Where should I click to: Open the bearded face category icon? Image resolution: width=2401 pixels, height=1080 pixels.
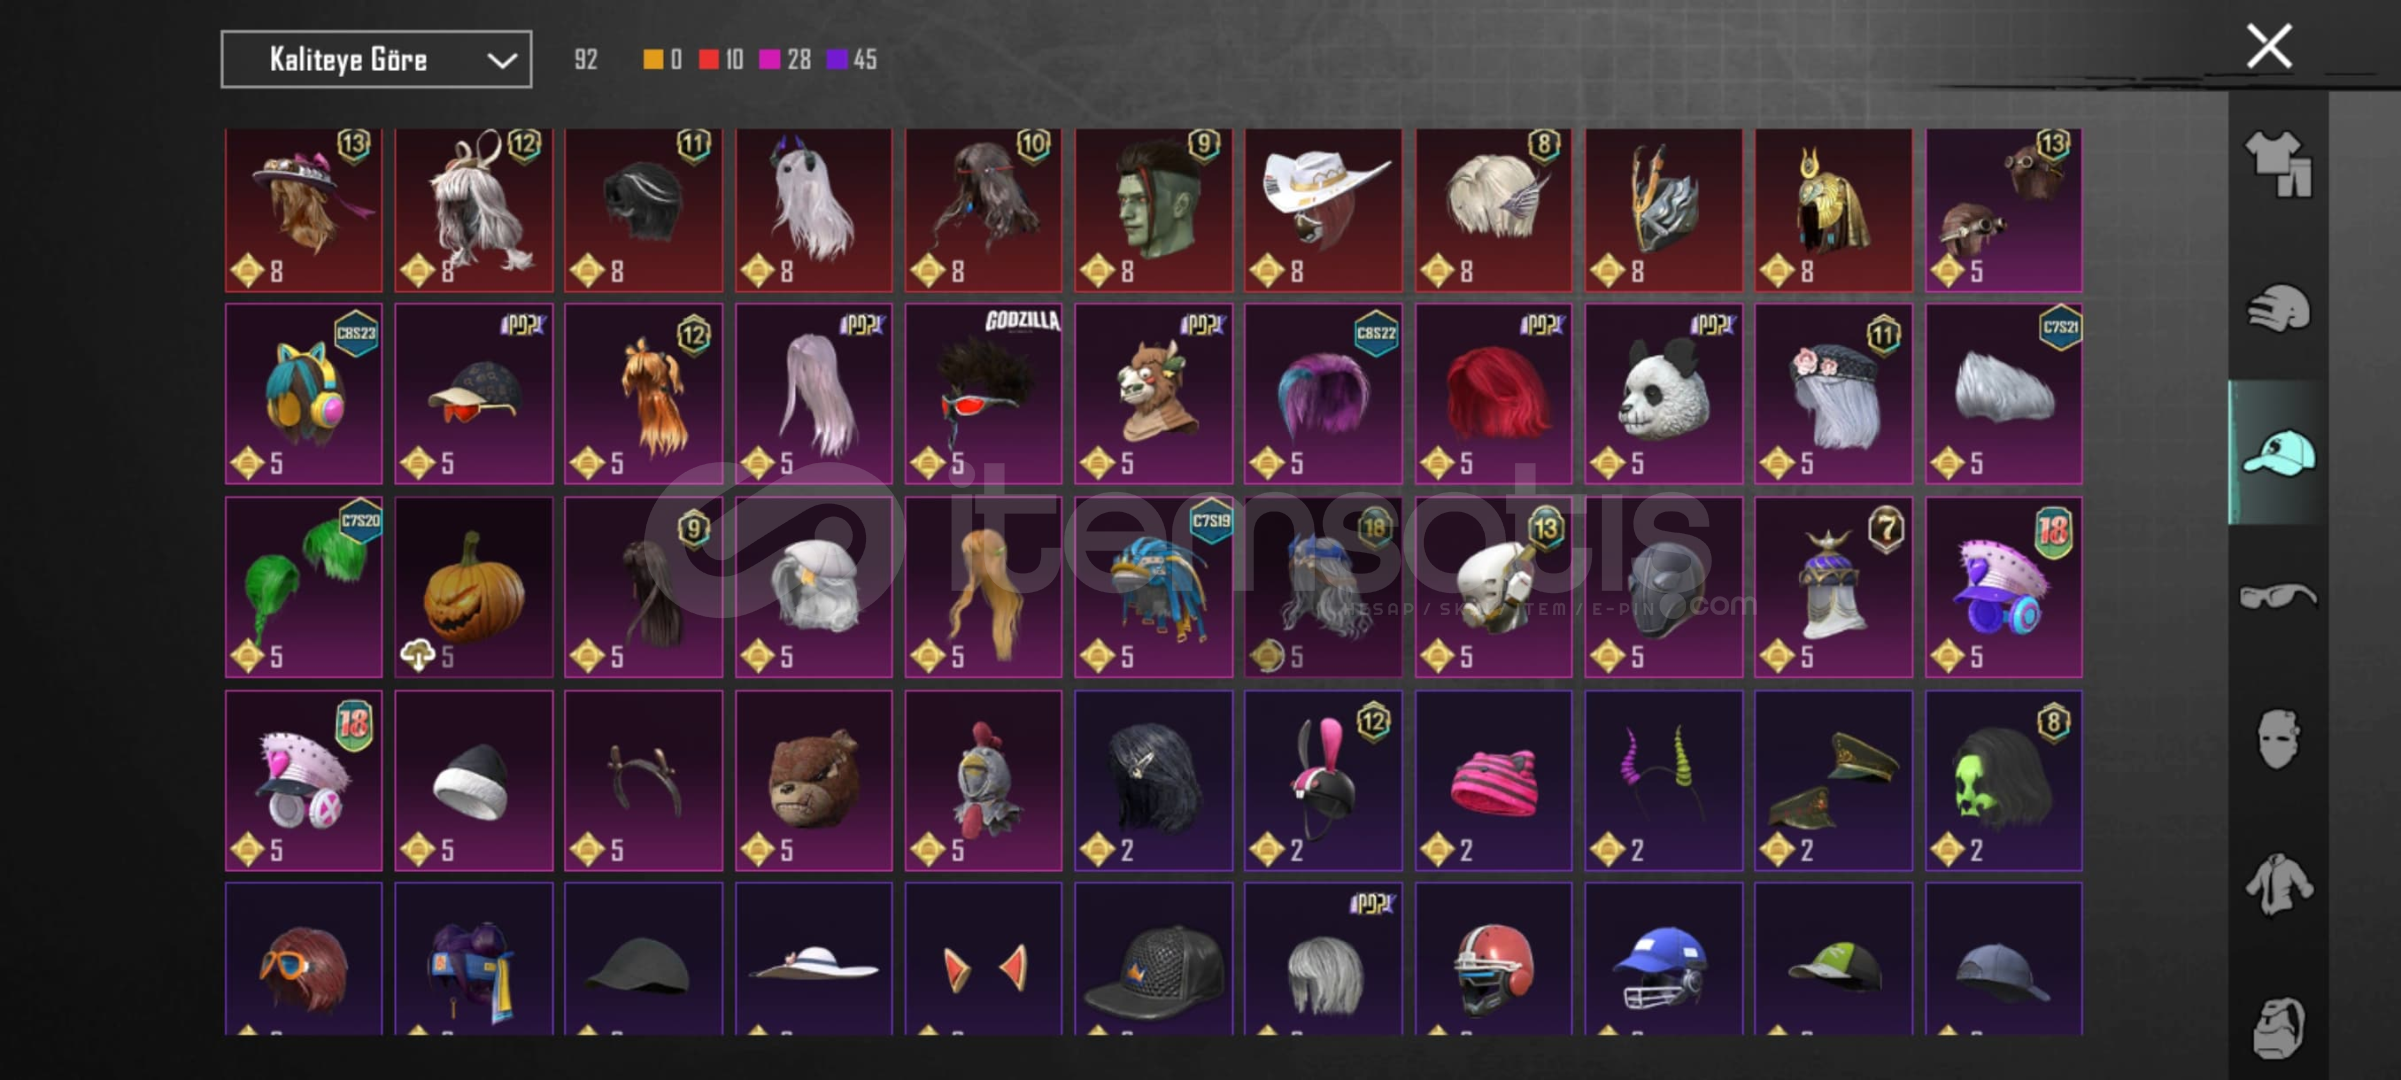[2278, 1027]
